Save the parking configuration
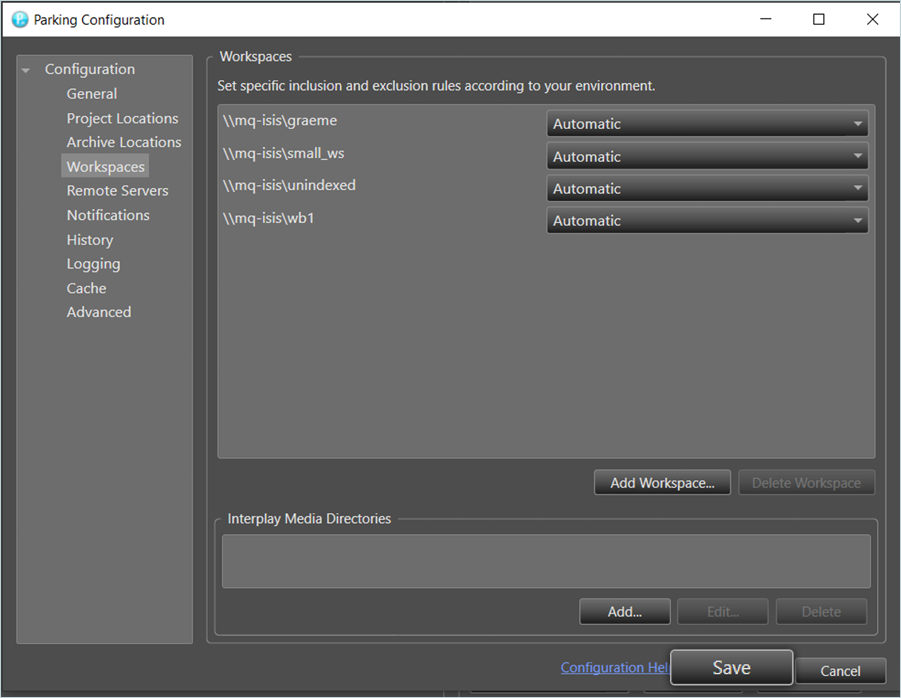The width and height of the screenshot is (901, 698). pos(731,668)
